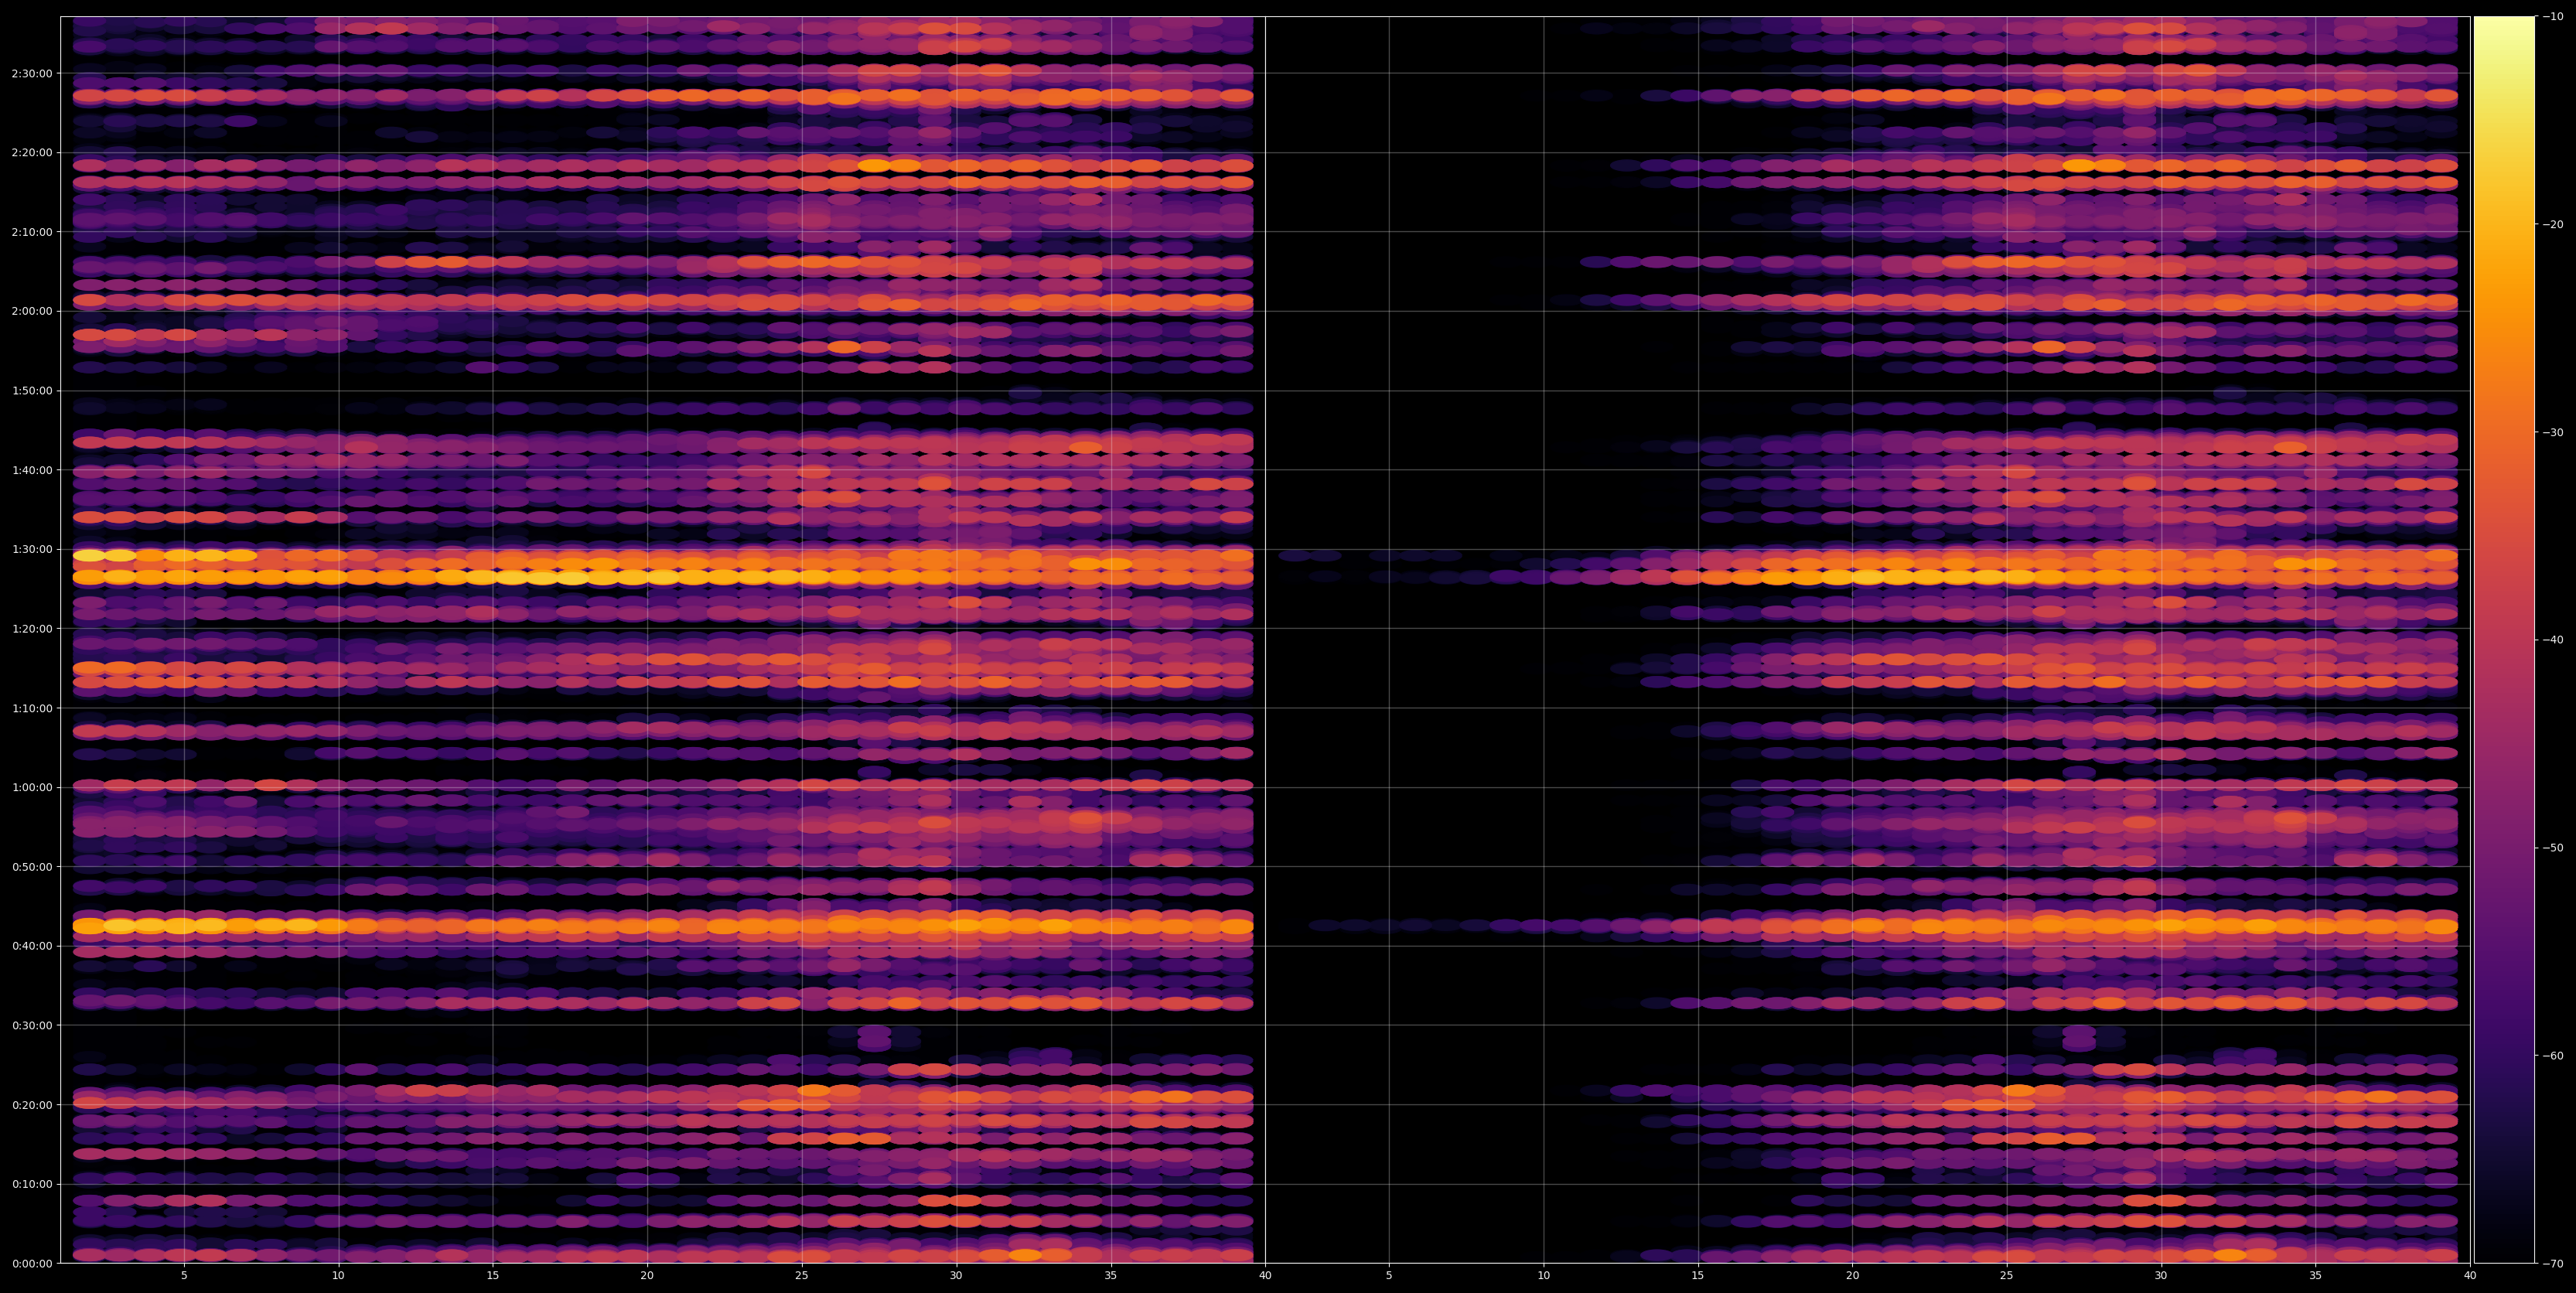
Task: Click the −20 colorbar tick label
Action: pyautogui.click(x=2553, y=224)
